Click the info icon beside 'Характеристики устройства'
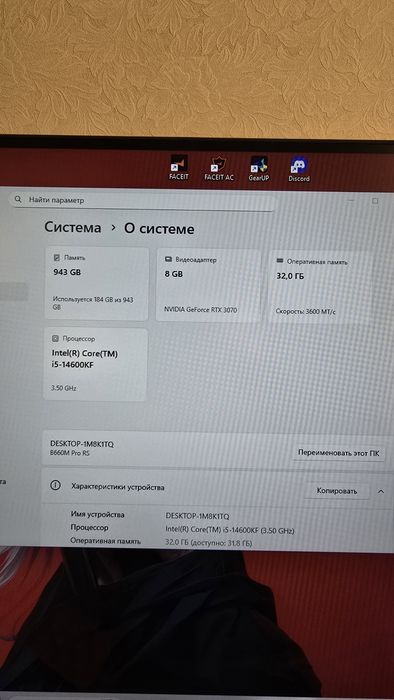This screenshot has width=394, height=700. point(55,486)
